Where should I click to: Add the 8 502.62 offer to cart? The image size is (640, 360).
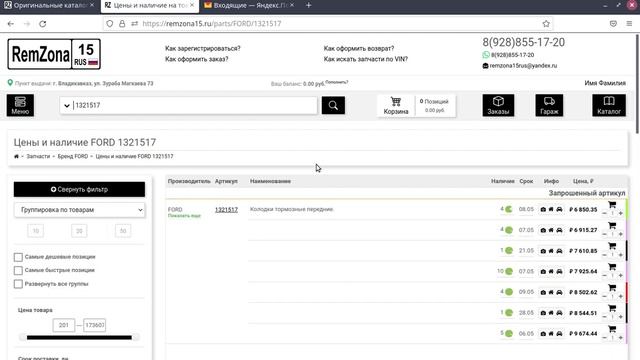612,288
